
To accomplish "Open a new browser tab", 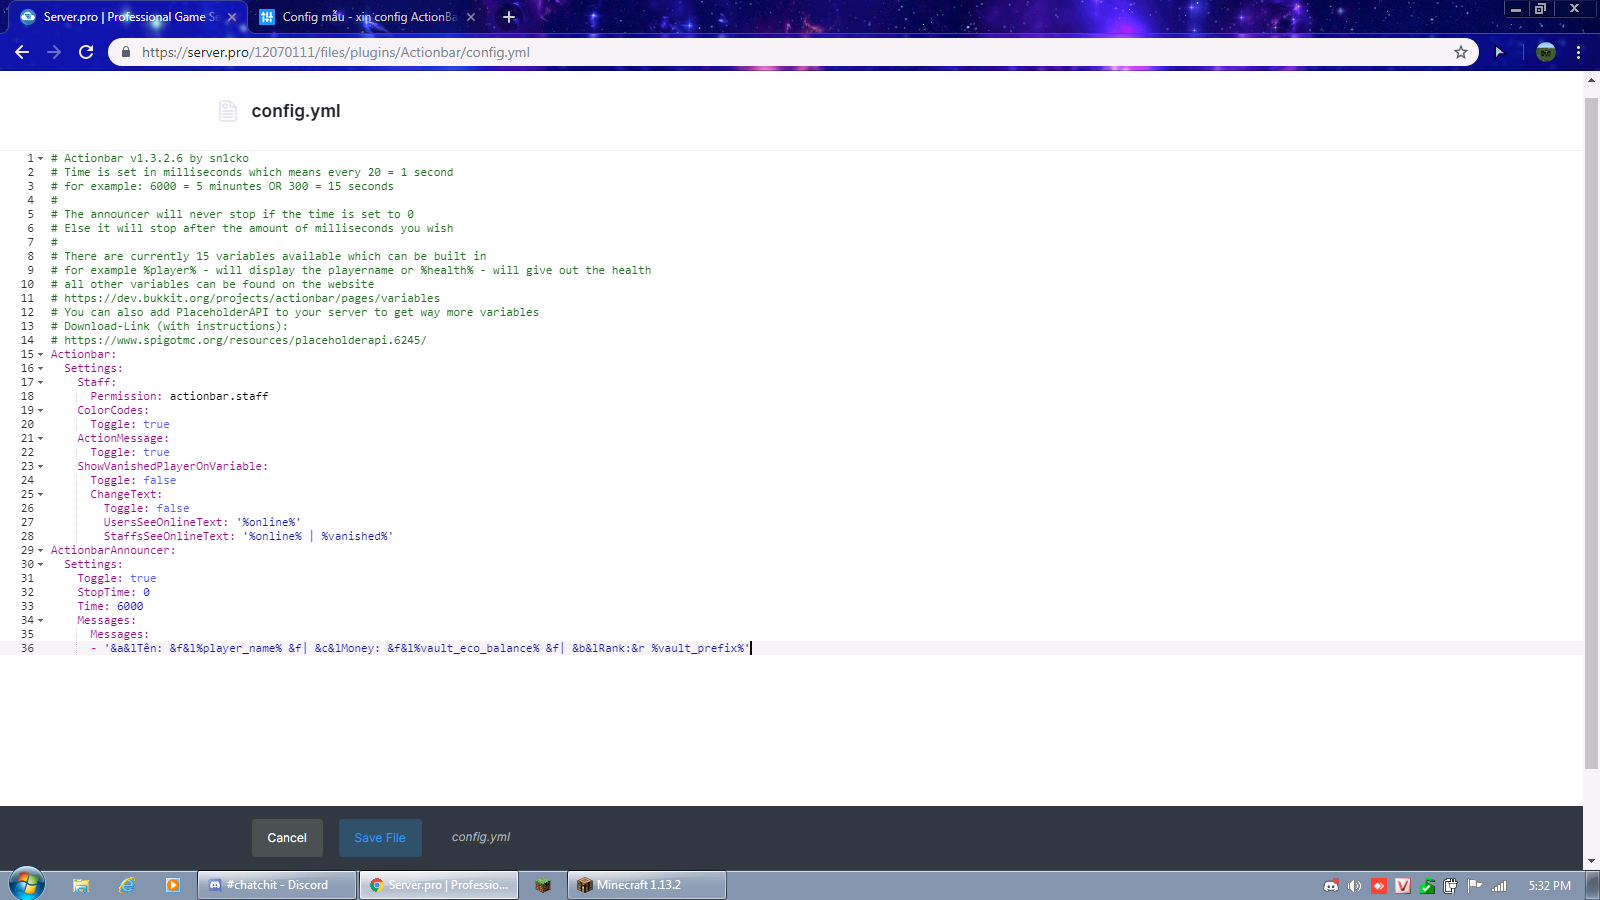I will pos(509,17).
